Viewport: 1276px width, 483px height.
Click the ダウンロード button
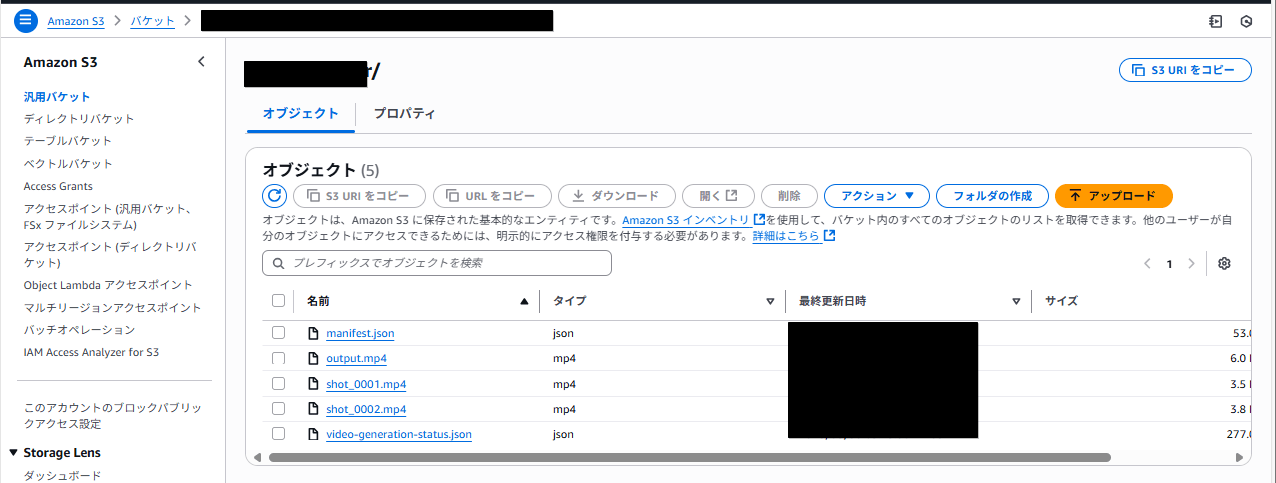617,196
